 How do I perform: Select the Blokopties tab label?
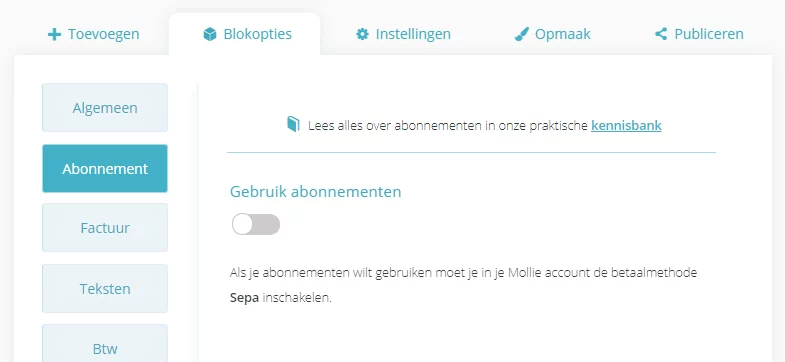click(x=257, y=34)
